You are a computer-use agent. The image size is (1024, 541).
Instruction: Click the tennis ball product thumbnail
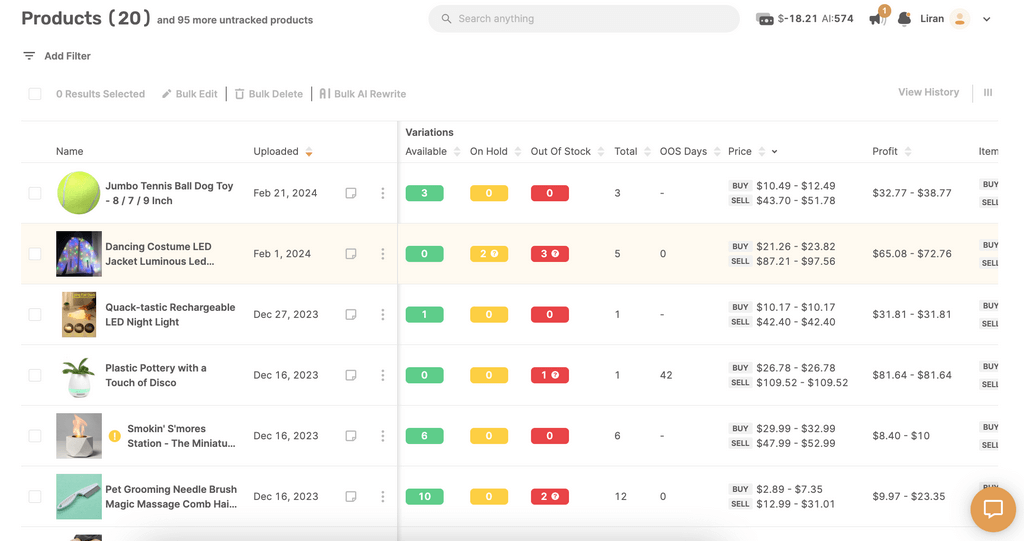78,193
